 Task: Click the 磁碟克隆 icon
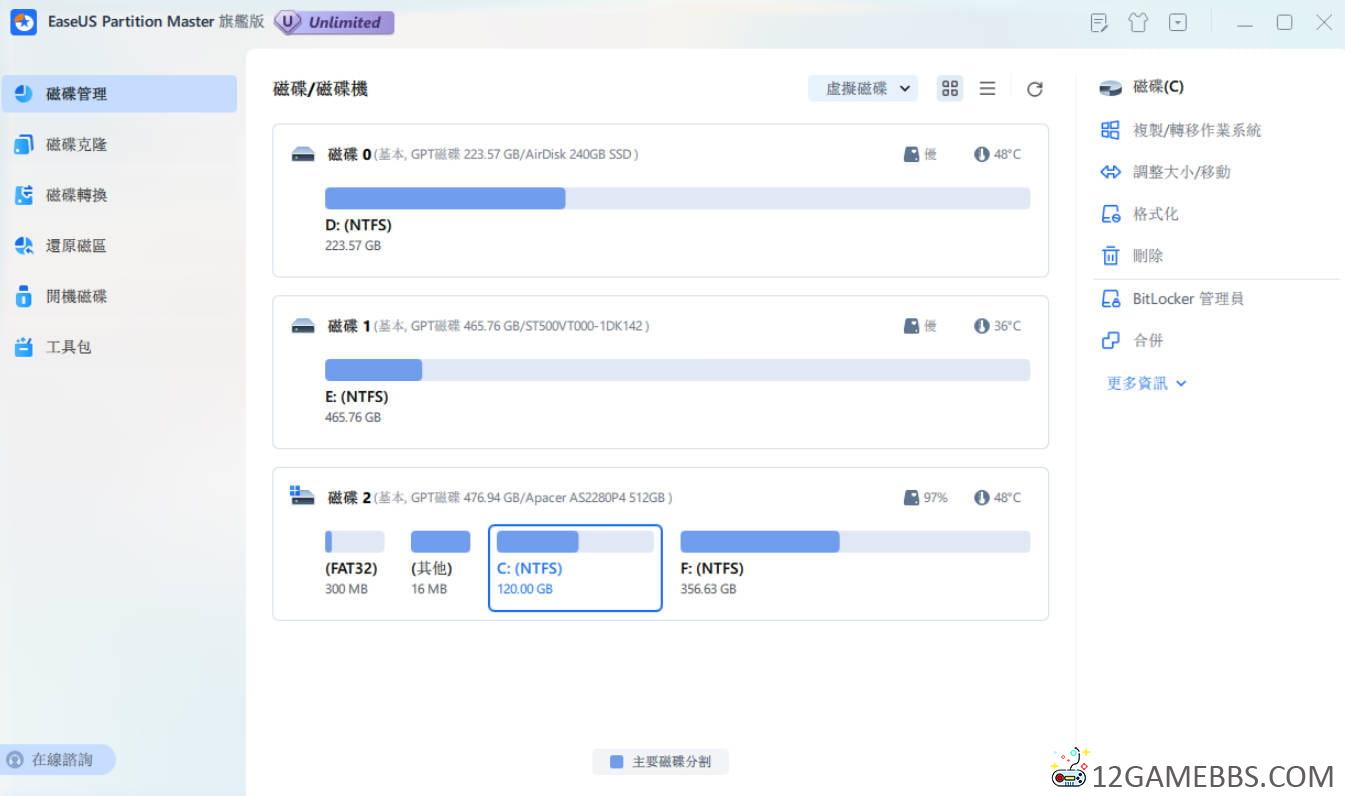[24, 145]
